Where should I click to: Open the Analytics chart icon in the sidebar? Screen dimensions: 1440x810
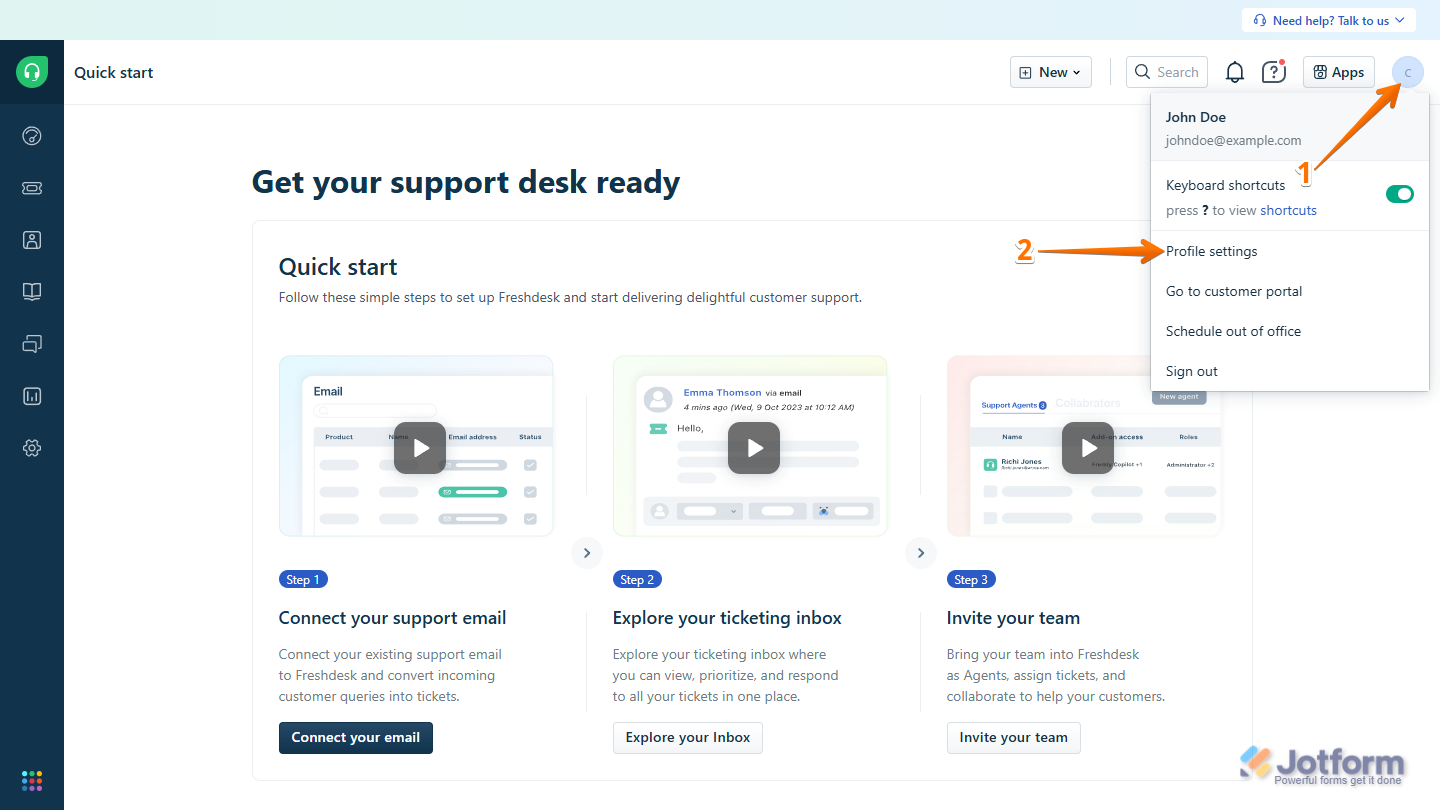[32, 396]
